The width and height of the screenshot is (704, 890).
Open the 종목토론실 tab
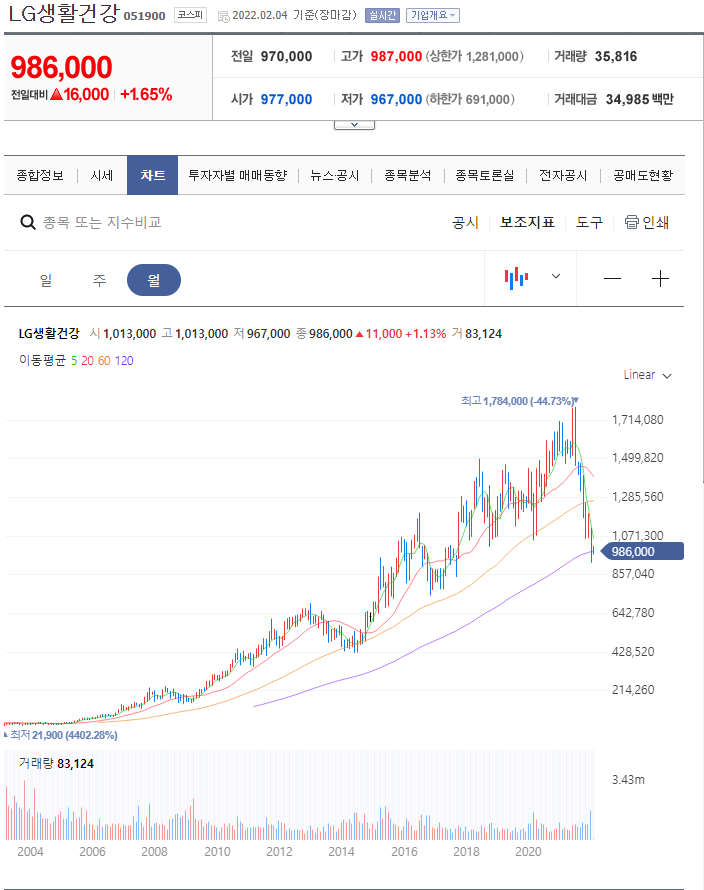[485, 175]
